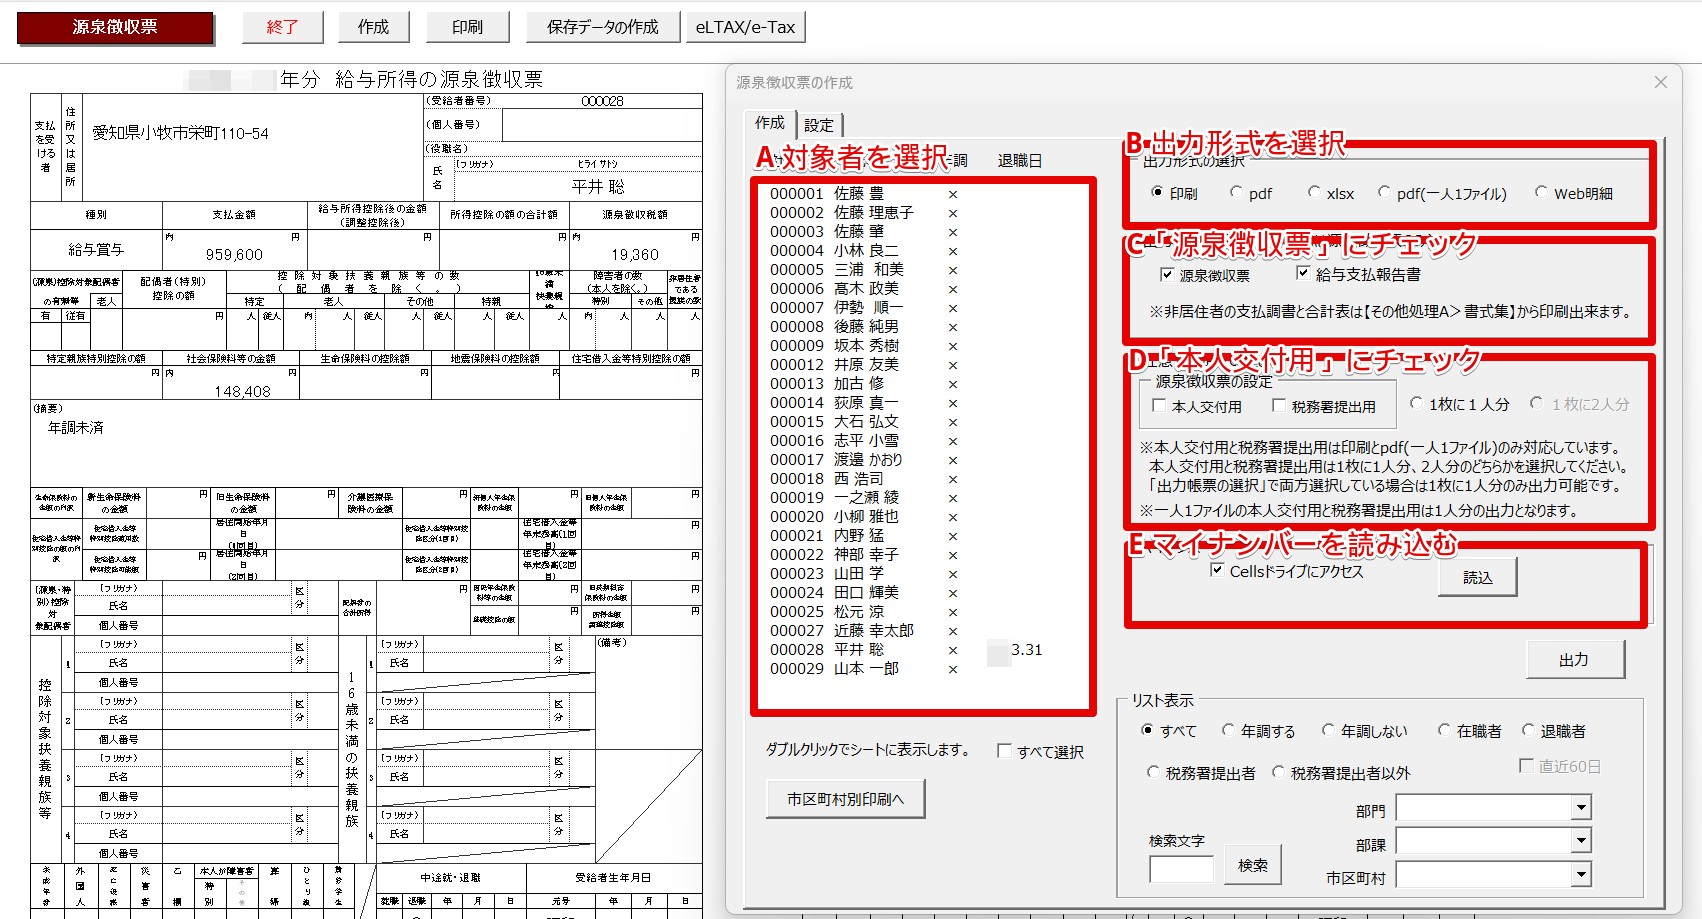Expand the 部門 dropdown
This screenshot has width=1702, height=919.
(1581, 808)
